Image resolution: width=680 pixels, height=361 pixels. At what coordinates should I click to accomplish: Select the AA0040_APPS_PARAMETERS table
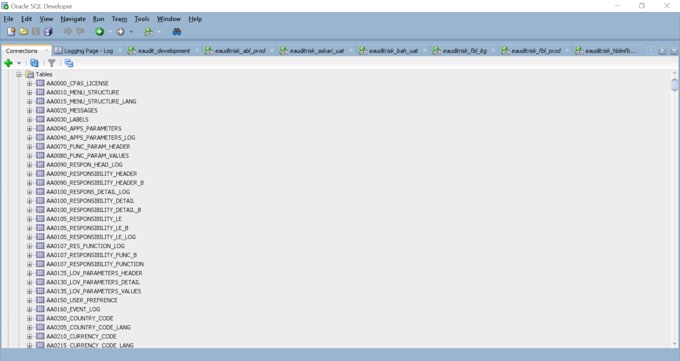tap(84, 128)
